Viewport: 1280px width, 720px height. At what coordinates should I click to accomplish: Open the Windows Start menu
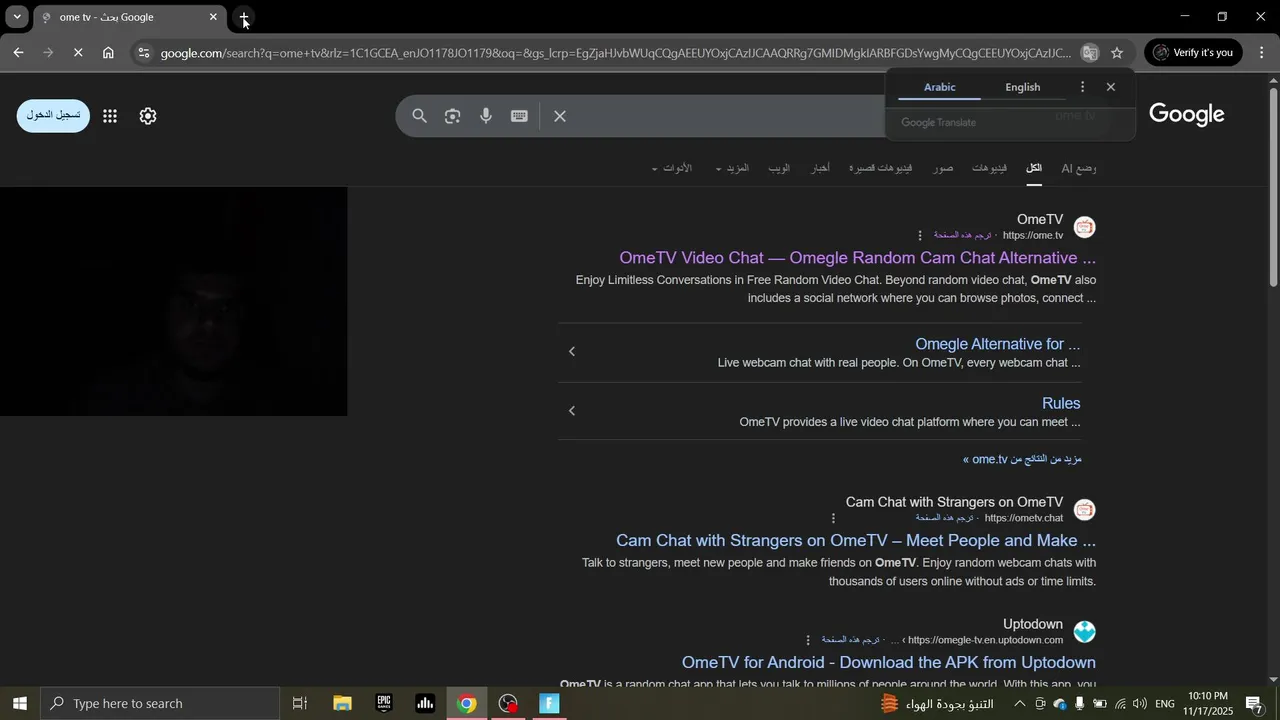19,703
